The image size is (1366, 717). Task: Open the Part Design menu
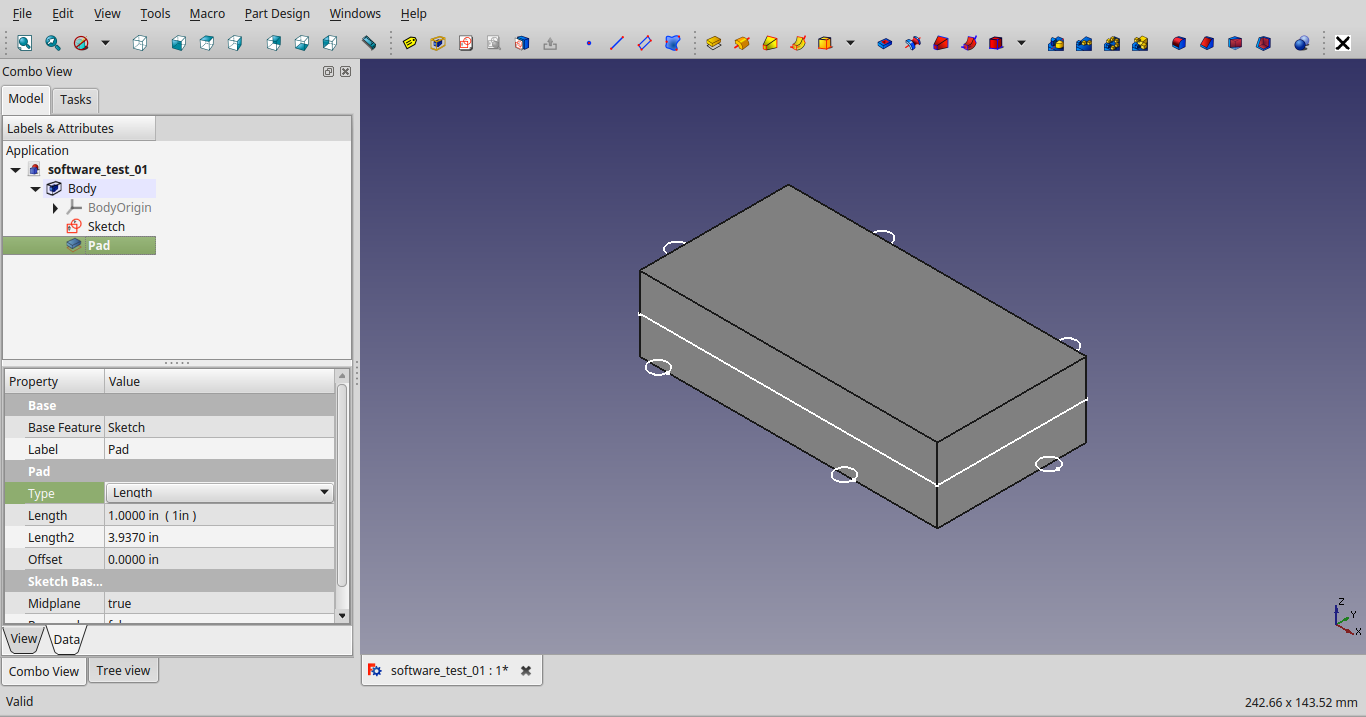coord(277,13)
